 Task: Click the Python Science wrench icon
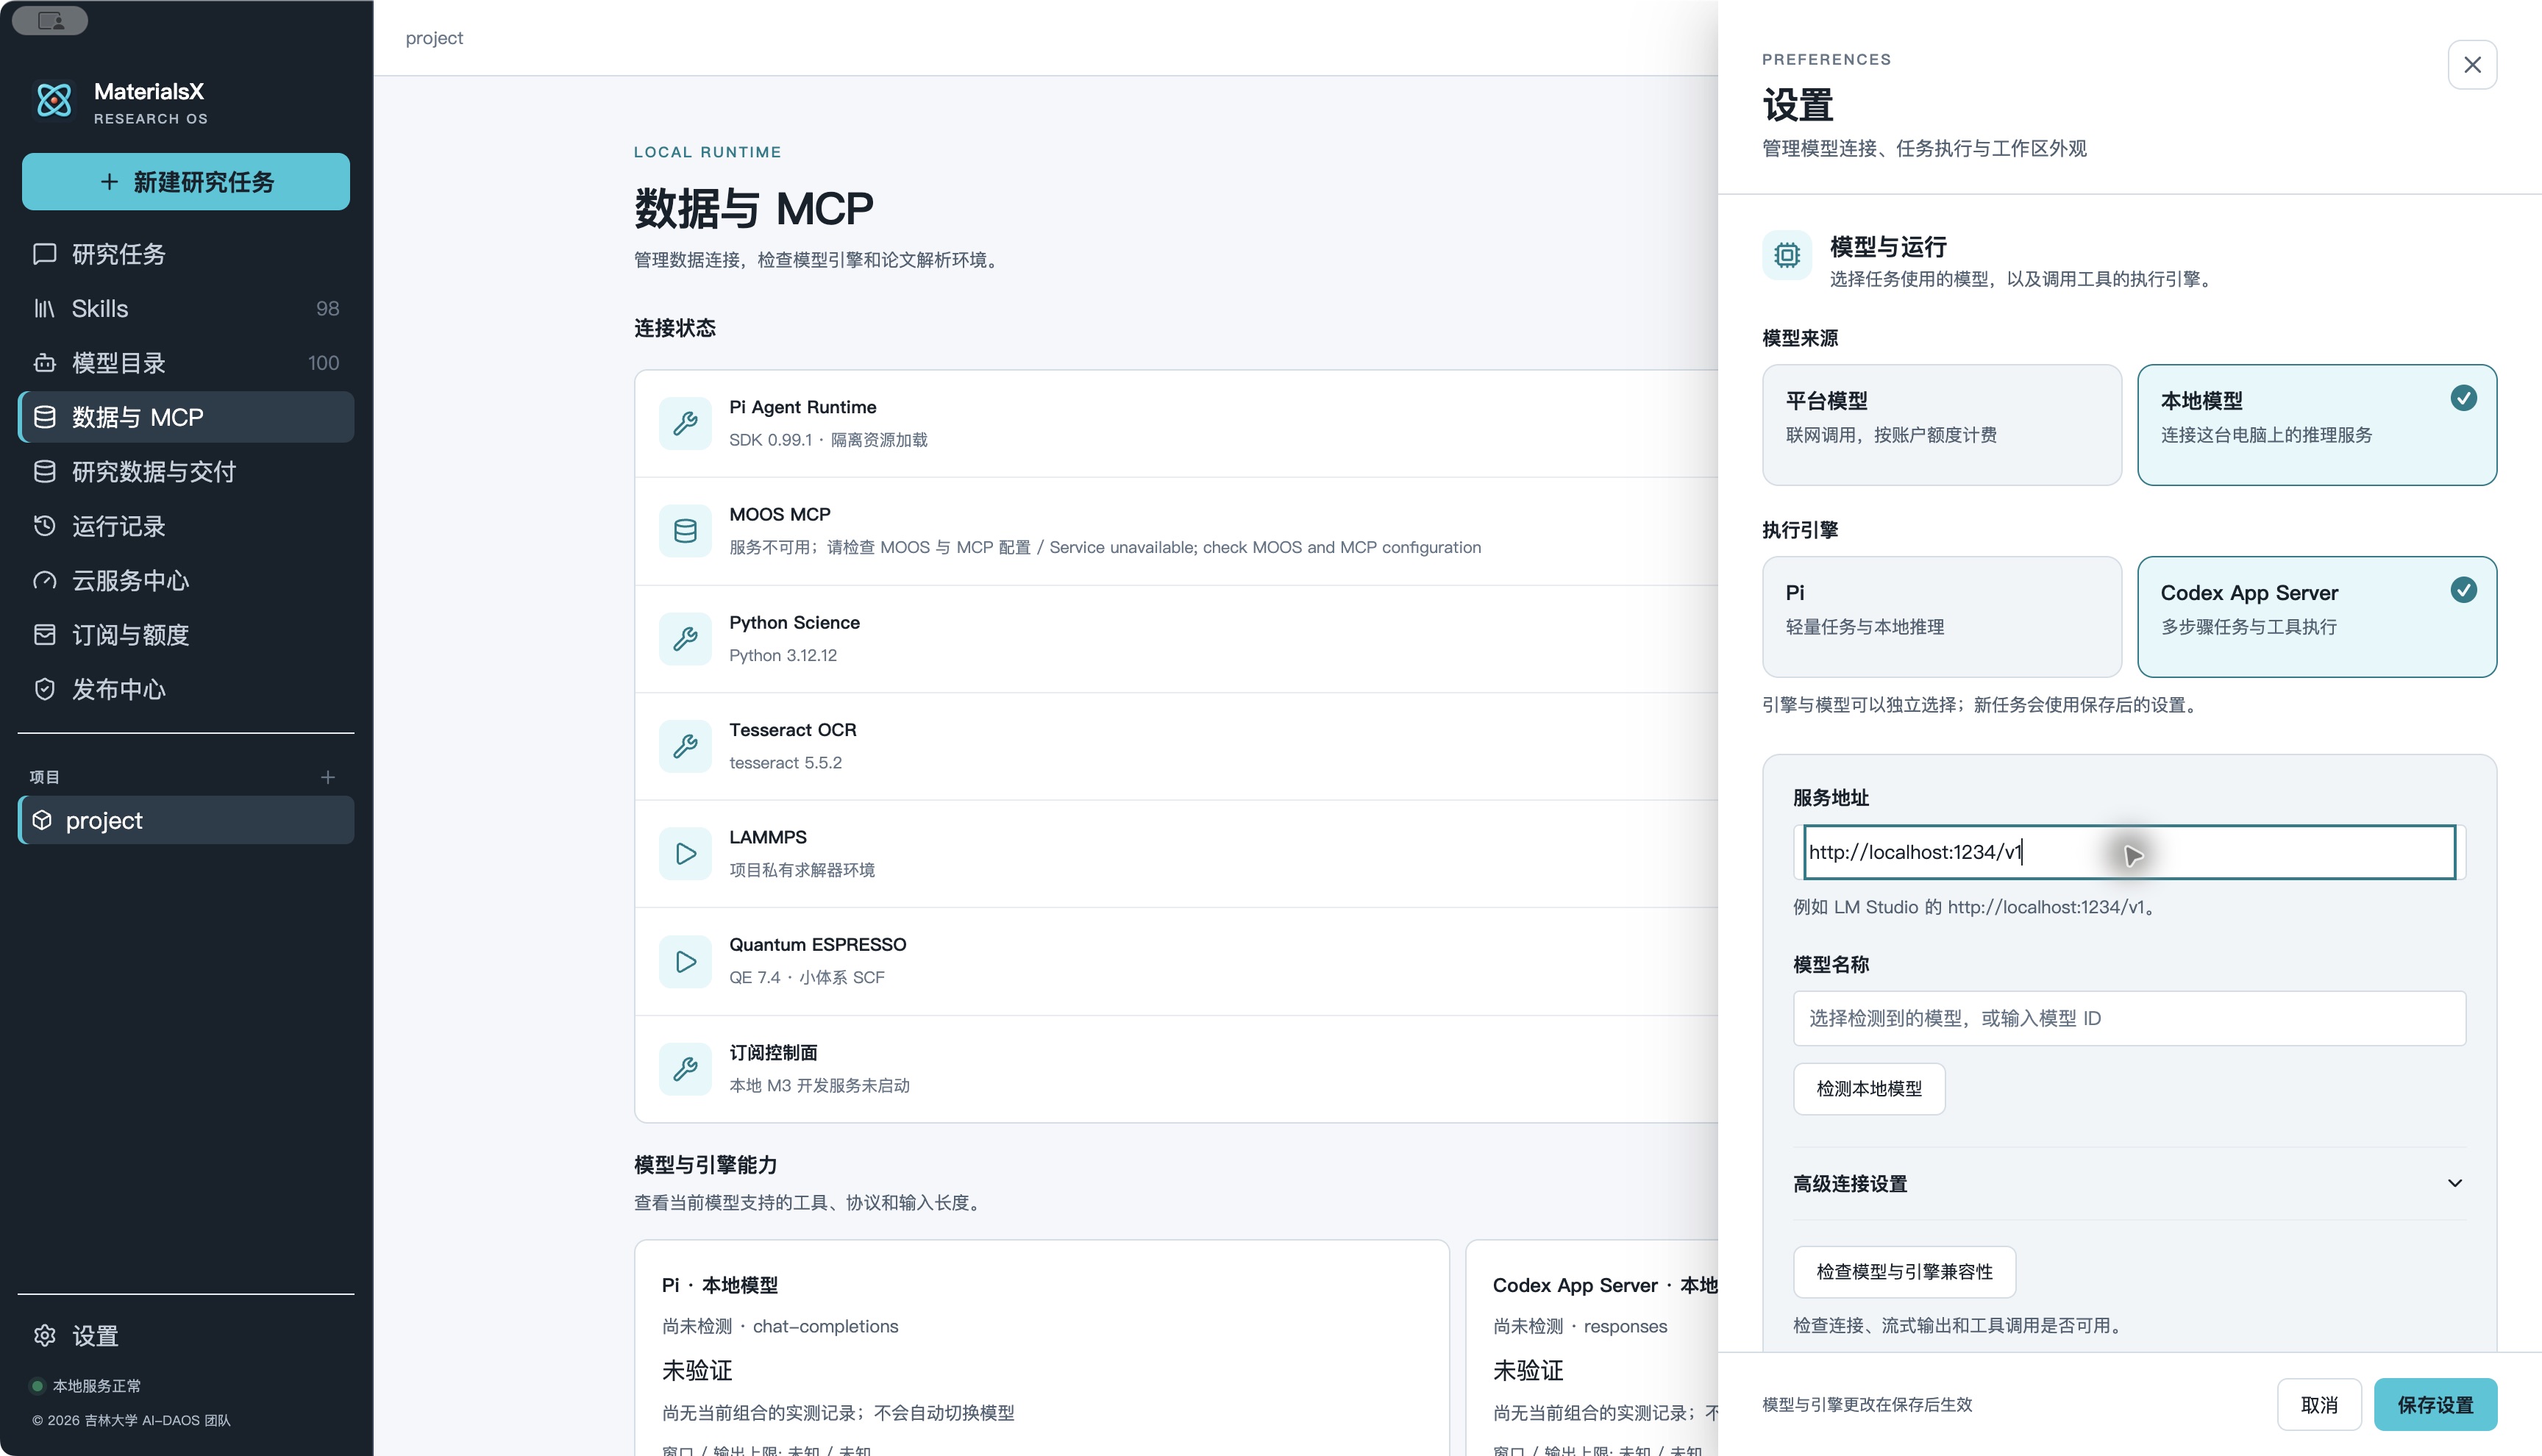click(685, 638)
